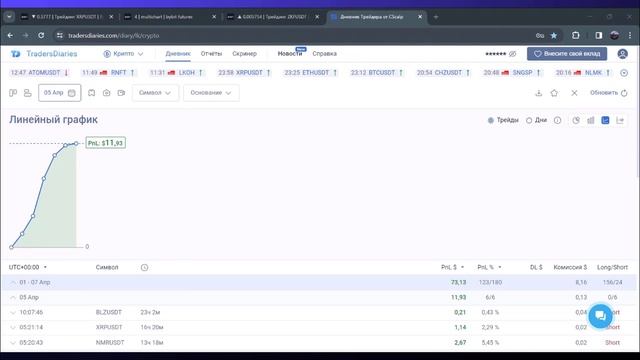
Task: Switch to the multichart bybit futures tab
Action: point(170,17)
